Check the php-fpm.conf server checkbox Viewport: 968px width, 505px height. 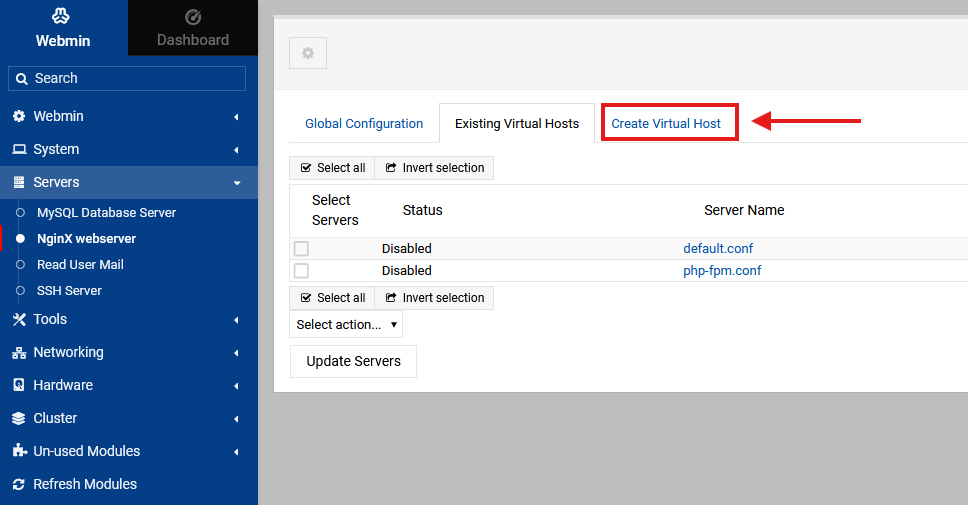click(301, 271)
